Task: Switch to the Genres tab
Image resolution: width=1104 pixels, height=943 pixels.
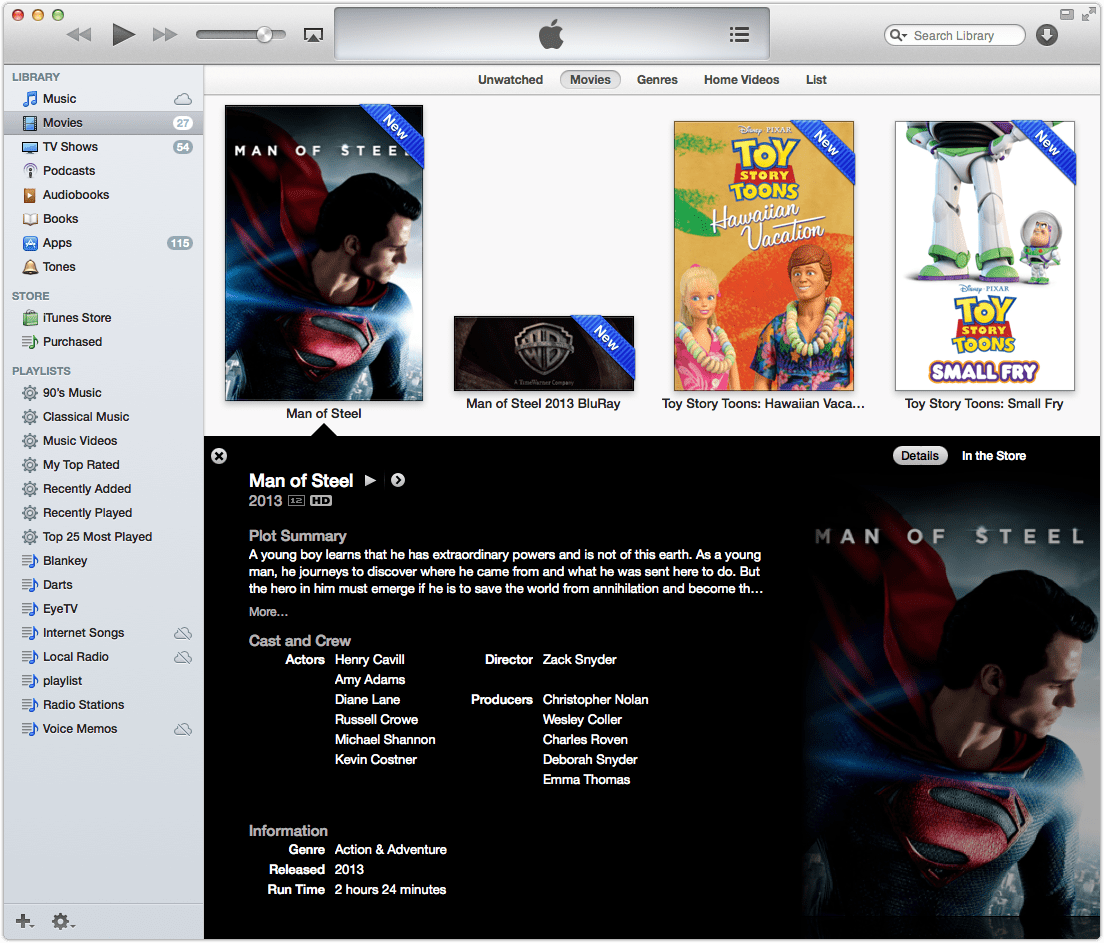Action: click(657, 80)
